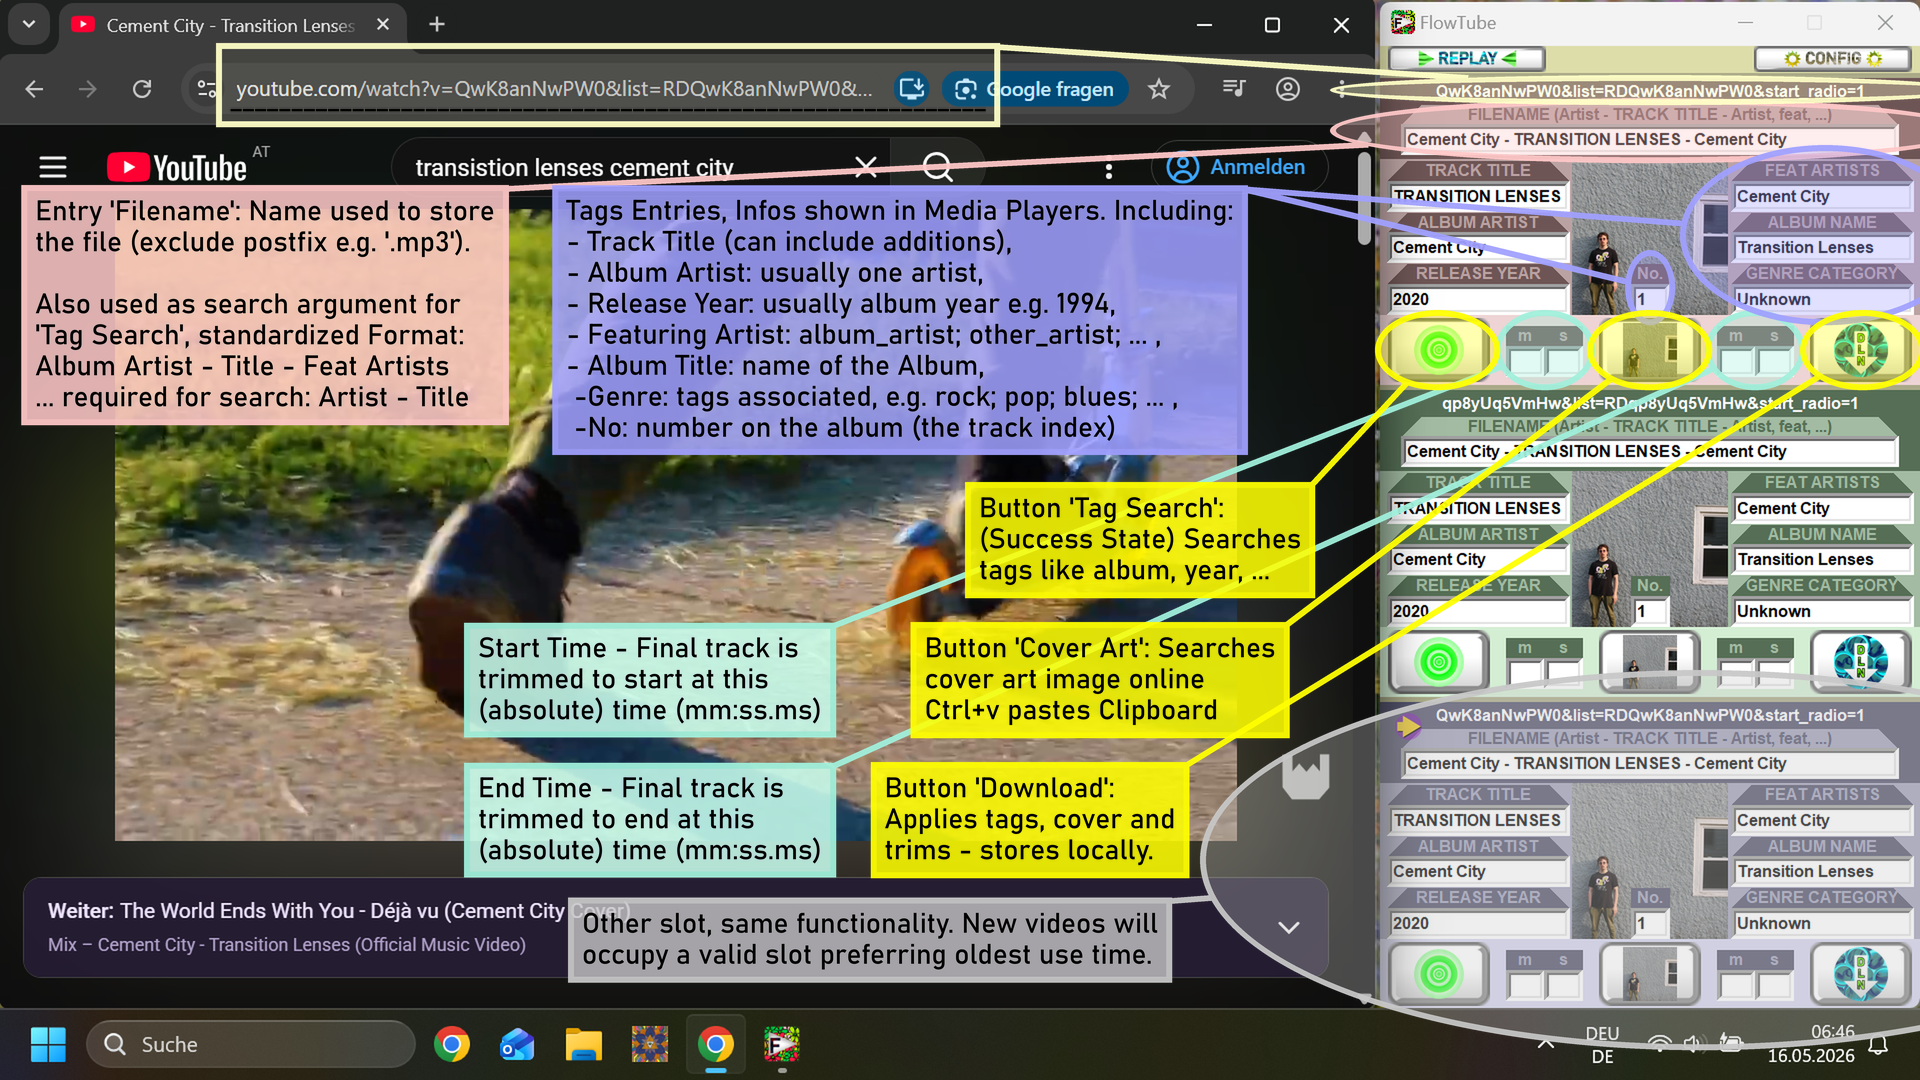Open Chrome profile icon
The image size is (1920, 1080).
[1288, 89]
